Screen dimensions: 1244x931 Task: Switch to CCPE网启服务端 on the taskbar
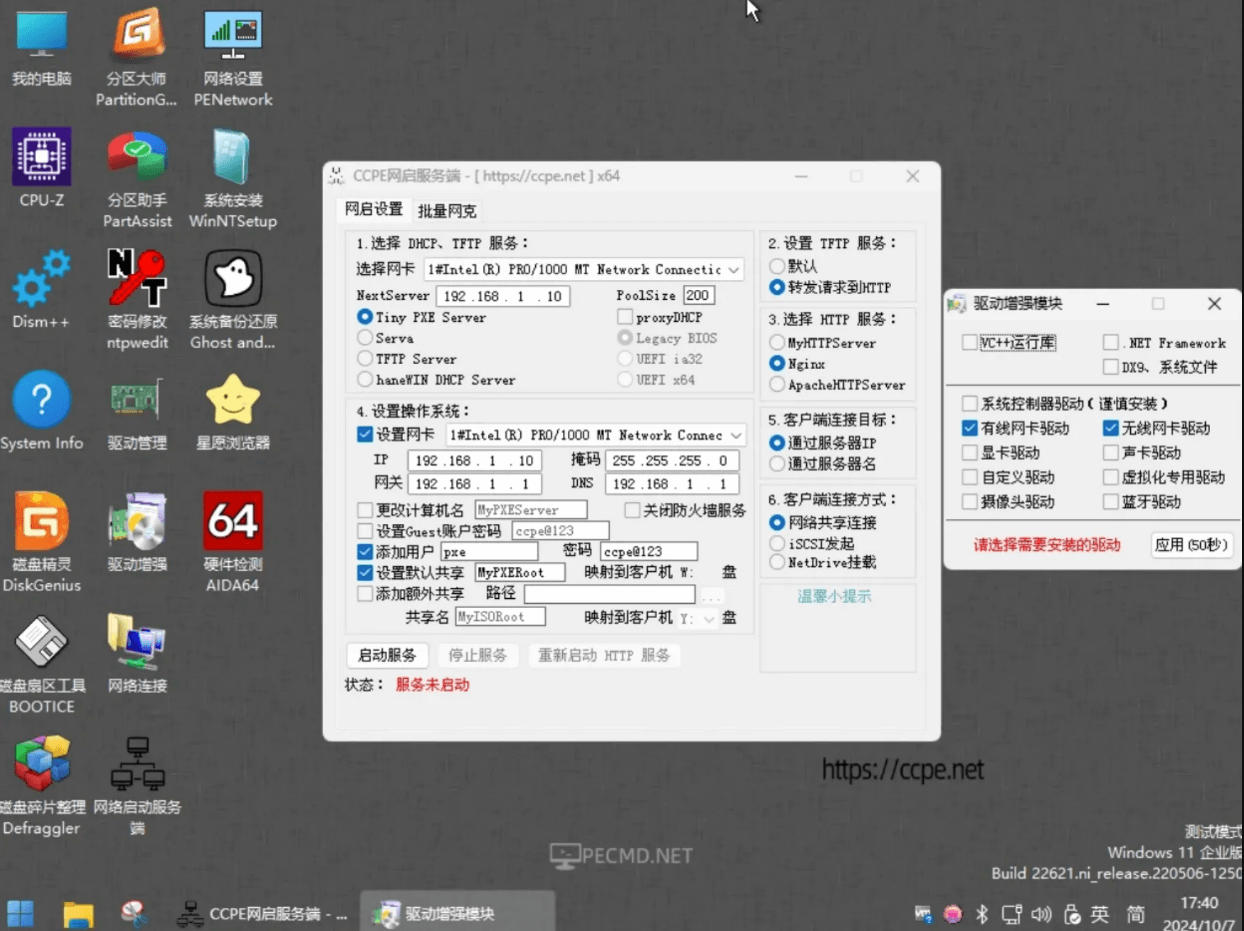coord(262,913)
